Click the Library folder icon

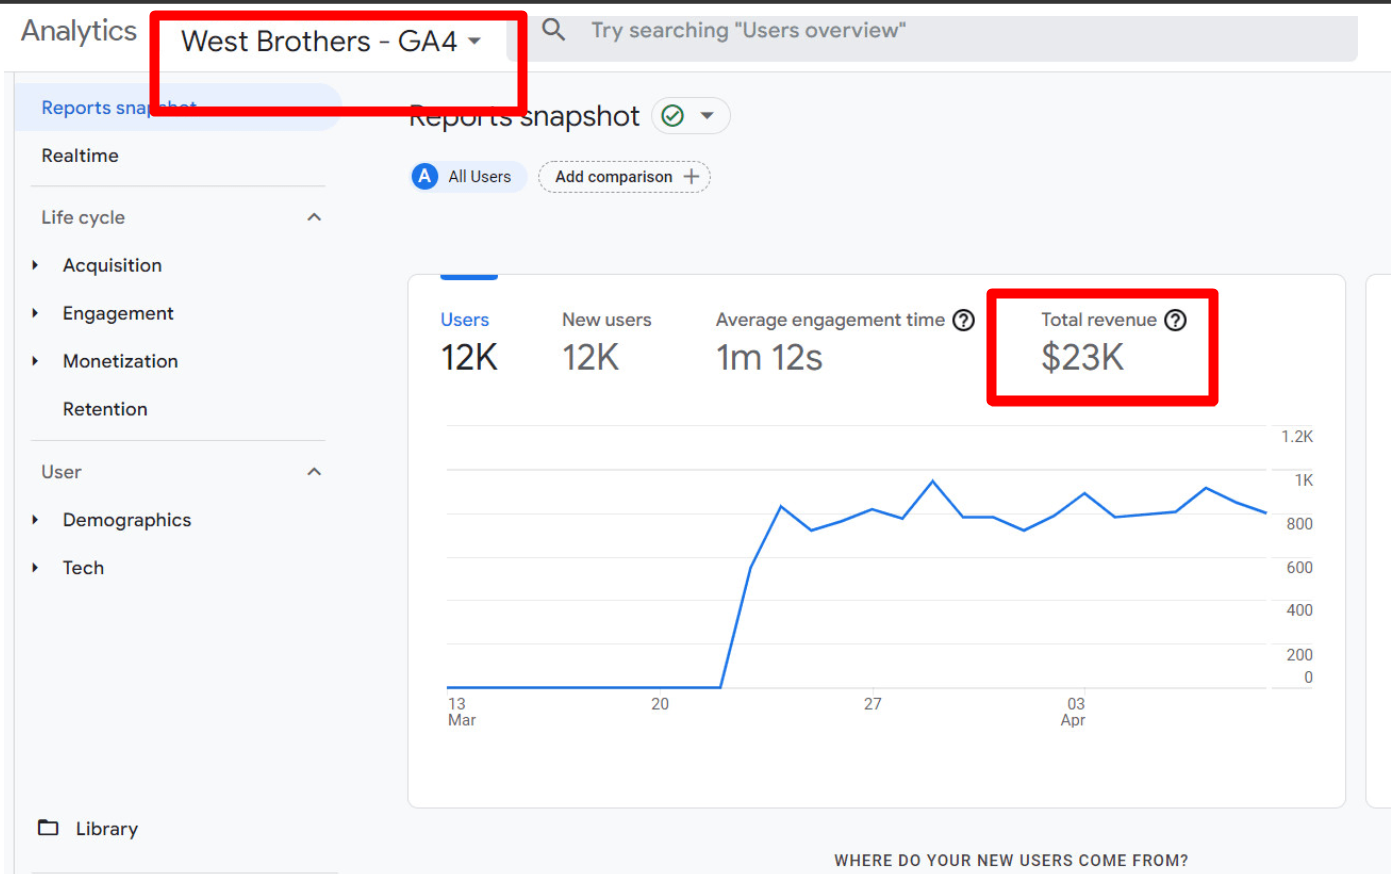pos(48,828)
